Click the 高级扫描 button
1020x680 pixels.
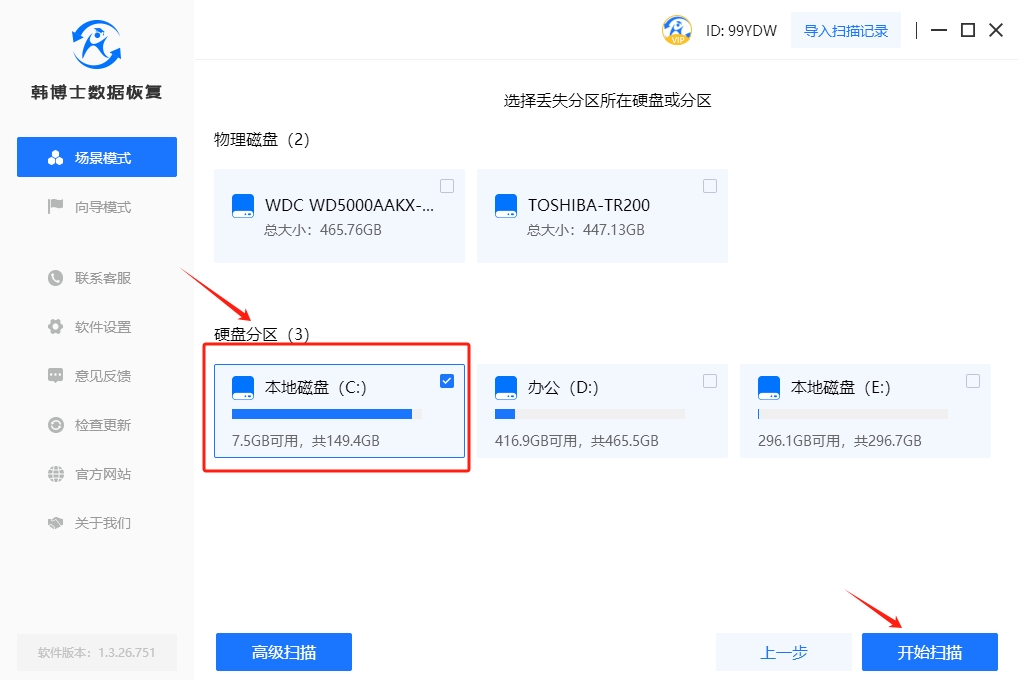(284, 652)
